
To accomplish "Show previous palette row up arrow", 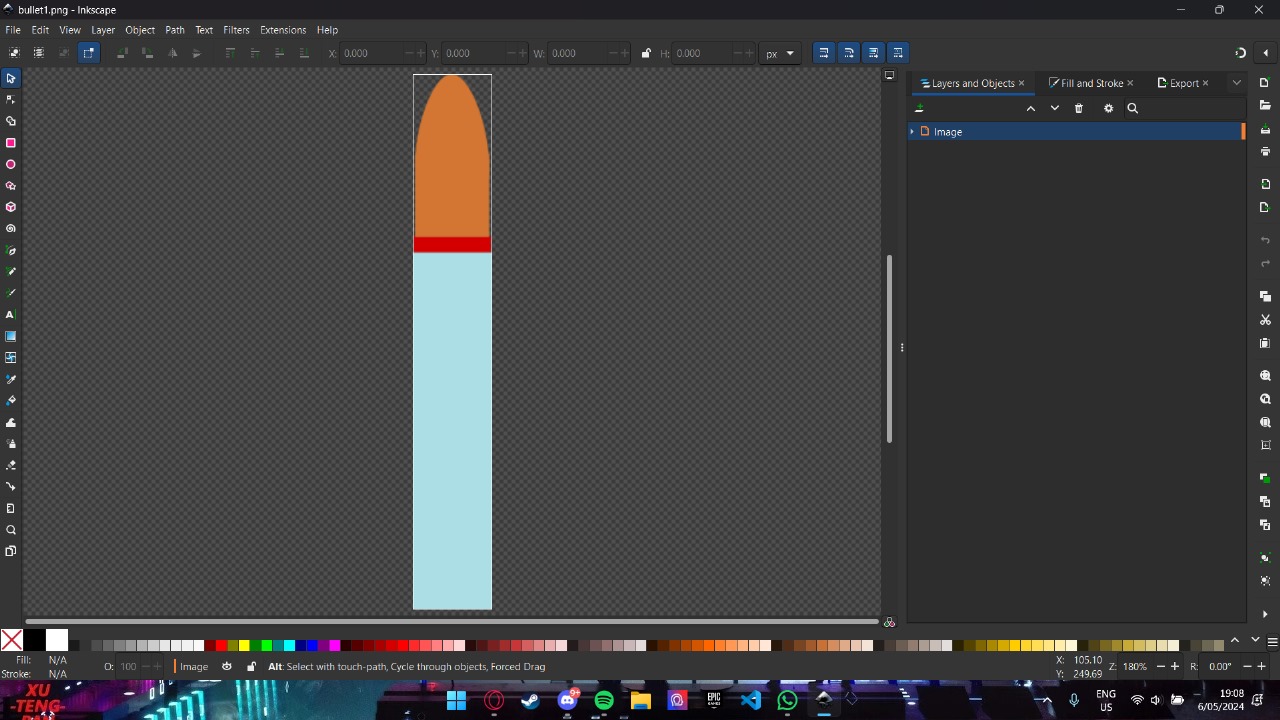I will [1235, 641].
